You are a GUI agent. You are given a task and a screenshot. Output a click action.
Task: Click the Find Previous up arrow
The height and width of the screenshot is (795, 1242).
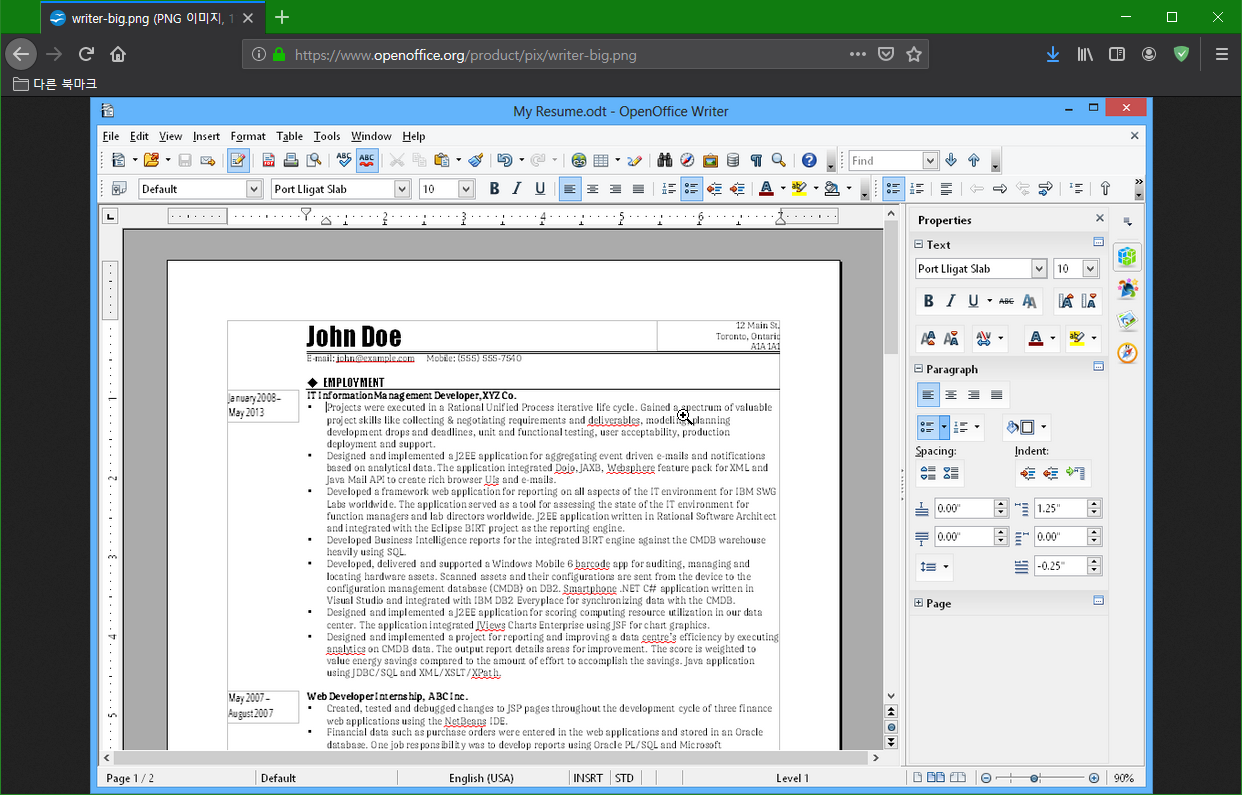pyautogui.click(x=974, y=160)
